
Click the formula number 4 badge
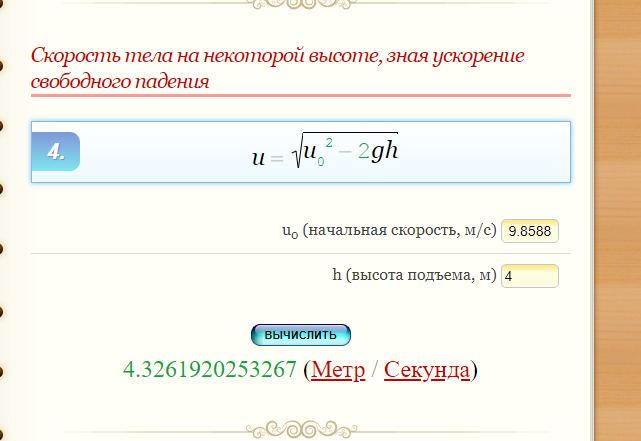tap(56, 152)
